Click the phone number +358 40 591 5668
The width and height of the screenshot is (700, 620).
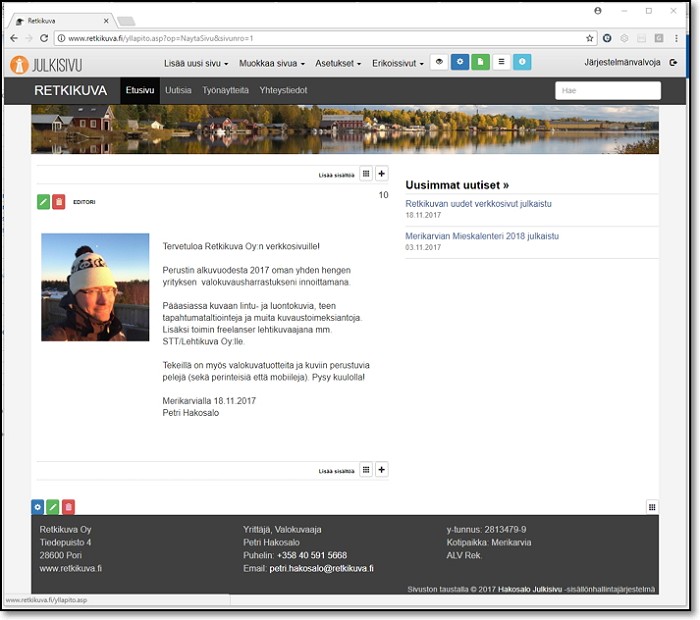[x=312, y=555]
